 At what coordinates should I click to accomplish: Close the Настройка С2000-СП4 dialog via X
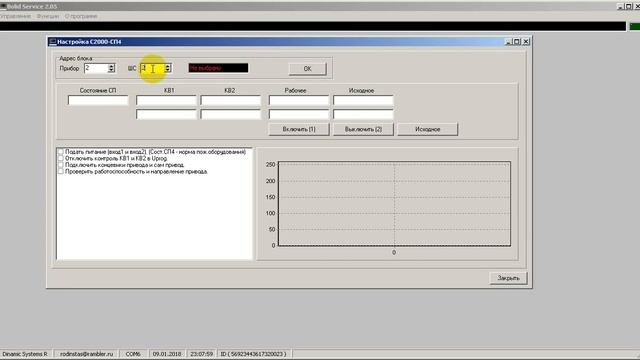coord(526,42)
